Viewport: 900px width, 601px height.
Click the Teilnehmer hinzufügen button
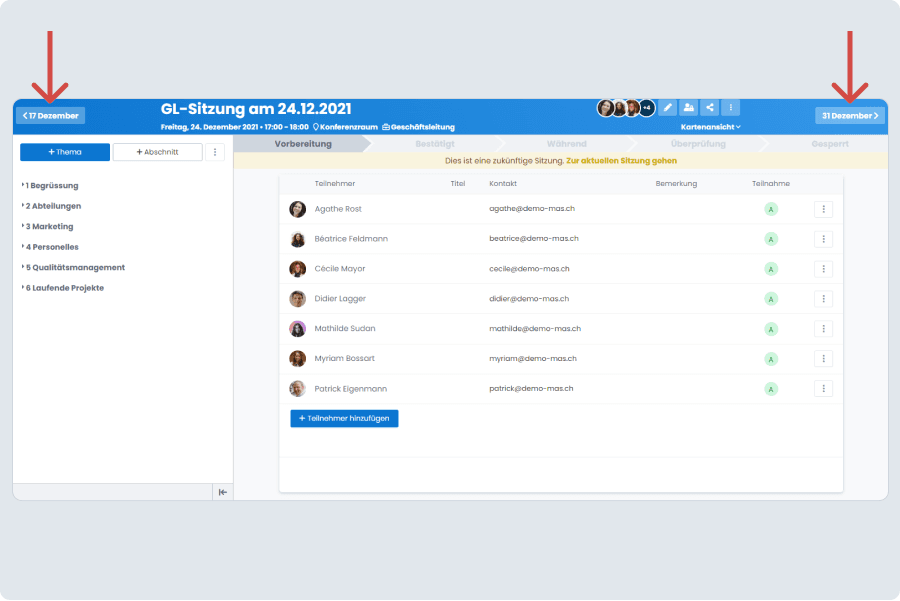(x=344, y=418)
